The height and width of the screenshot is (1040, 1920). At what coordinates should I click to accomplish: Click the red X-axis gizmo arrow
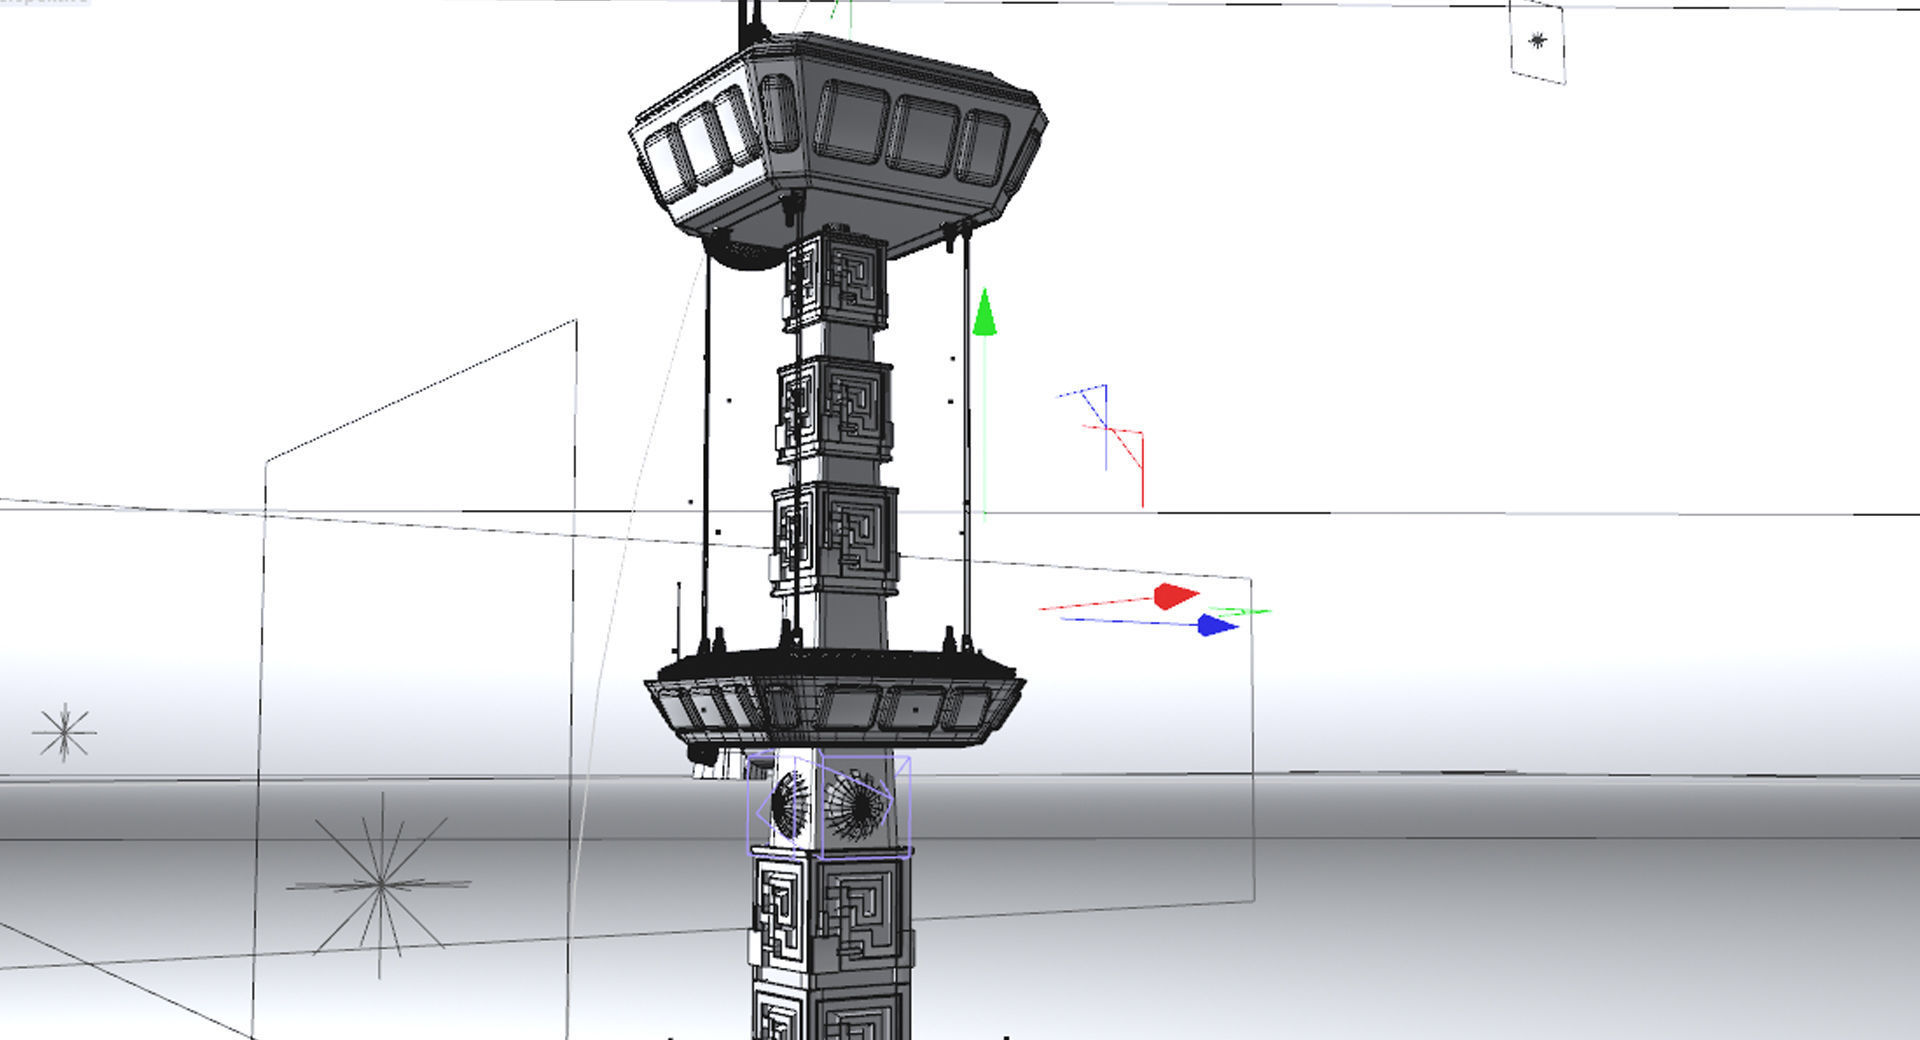[x=1176, y=596]
